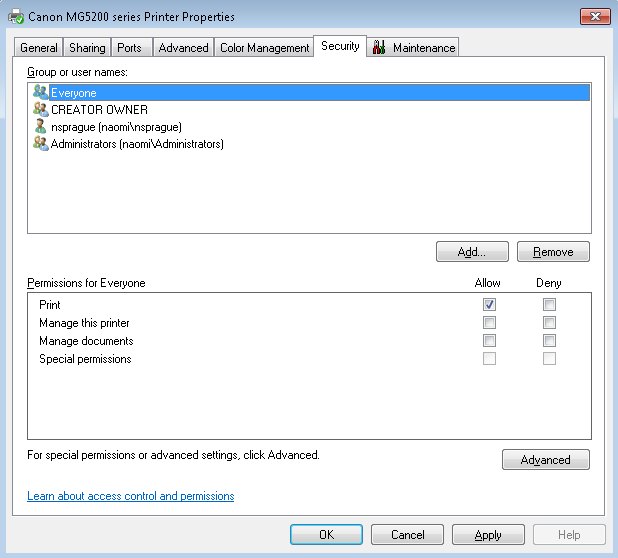
Task: Select Administrators in the user list
Action: 137,144
